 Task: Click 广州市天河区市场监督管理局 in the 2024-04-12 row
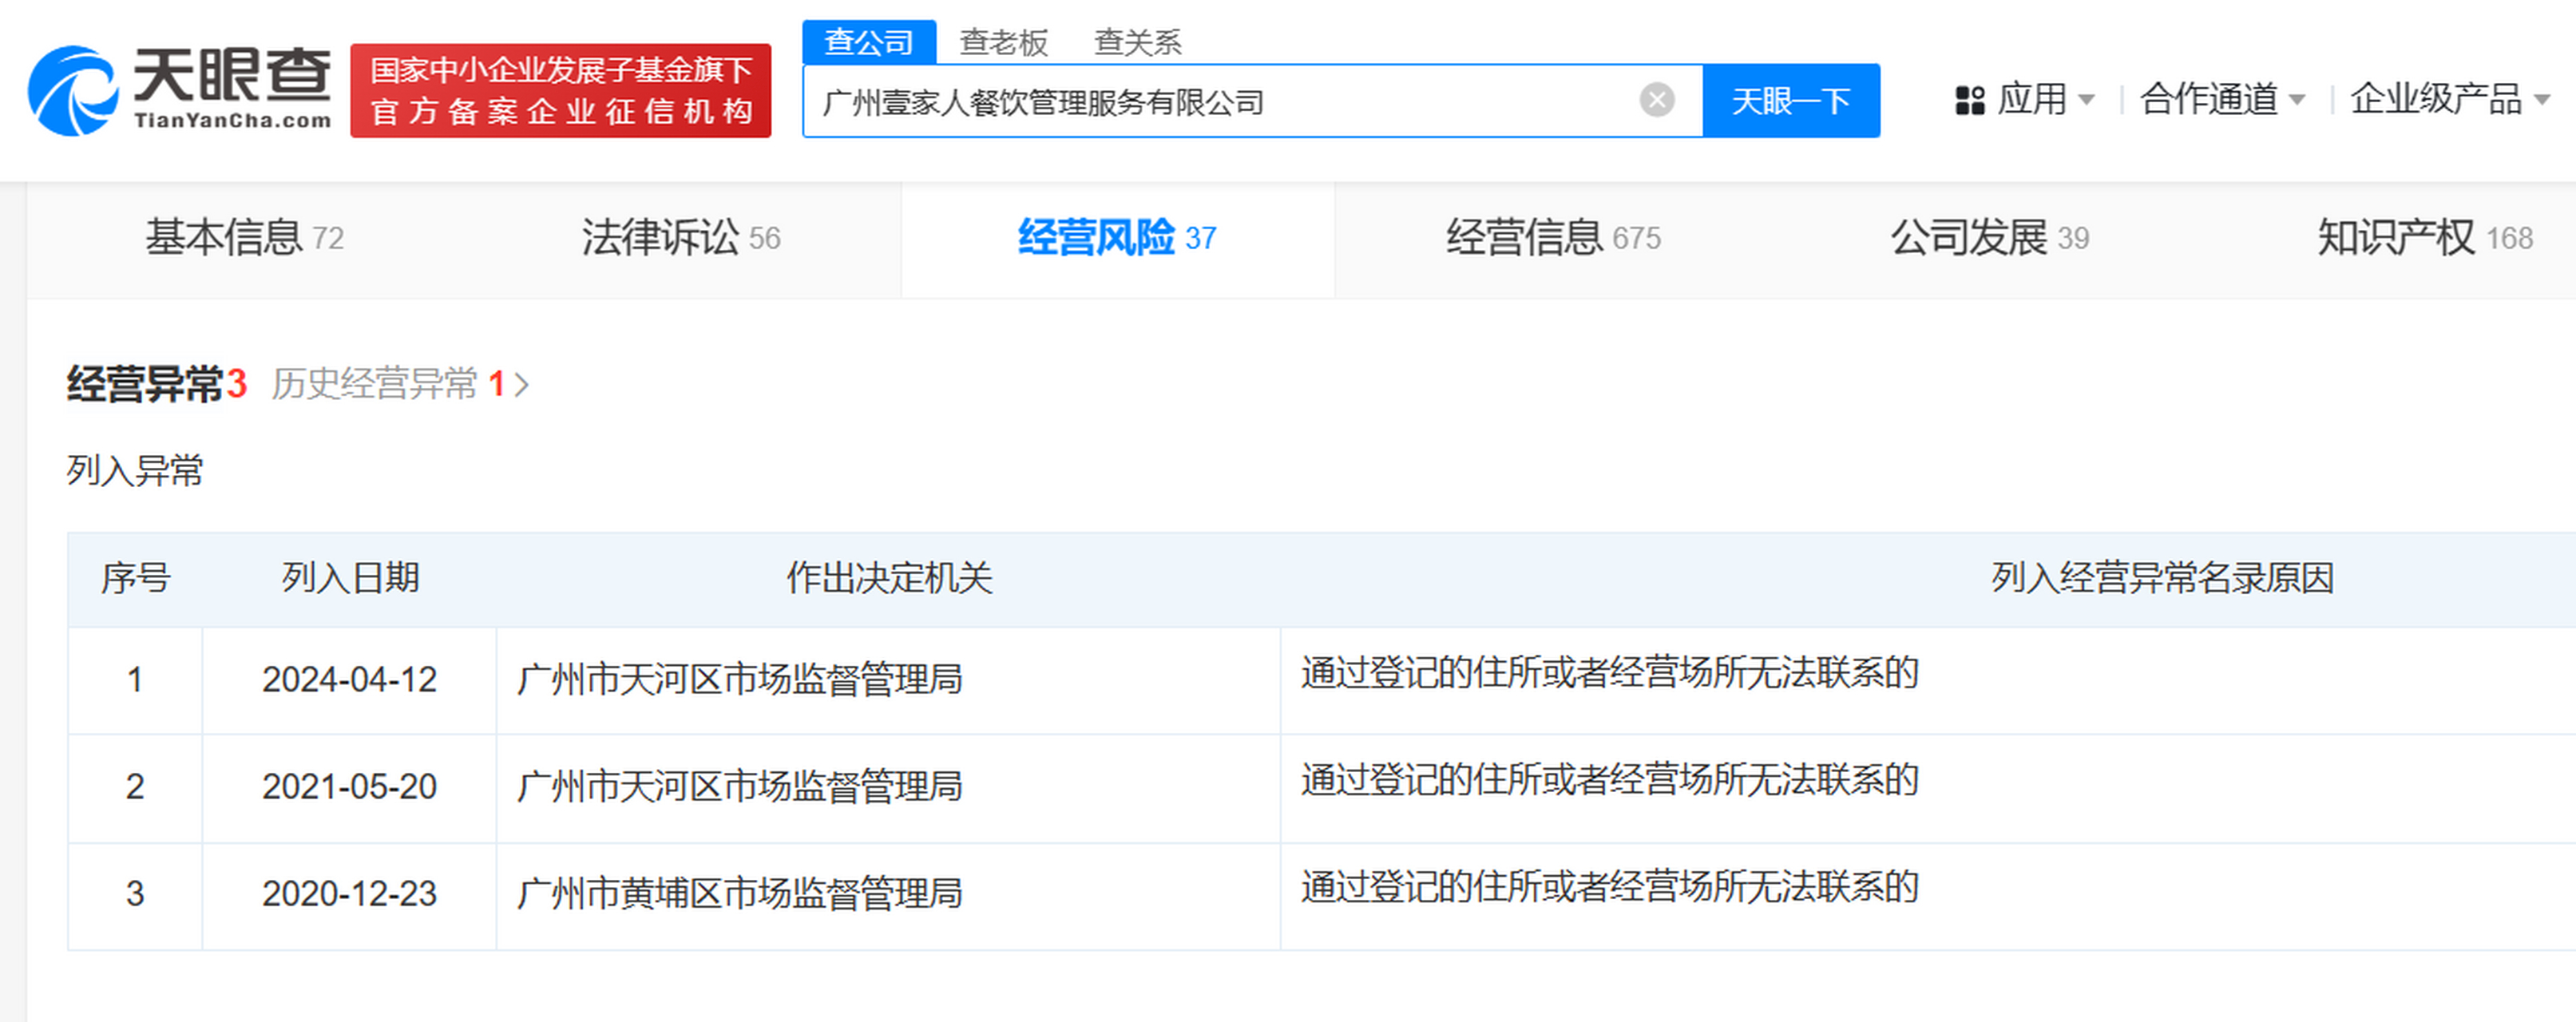point(740,680)
